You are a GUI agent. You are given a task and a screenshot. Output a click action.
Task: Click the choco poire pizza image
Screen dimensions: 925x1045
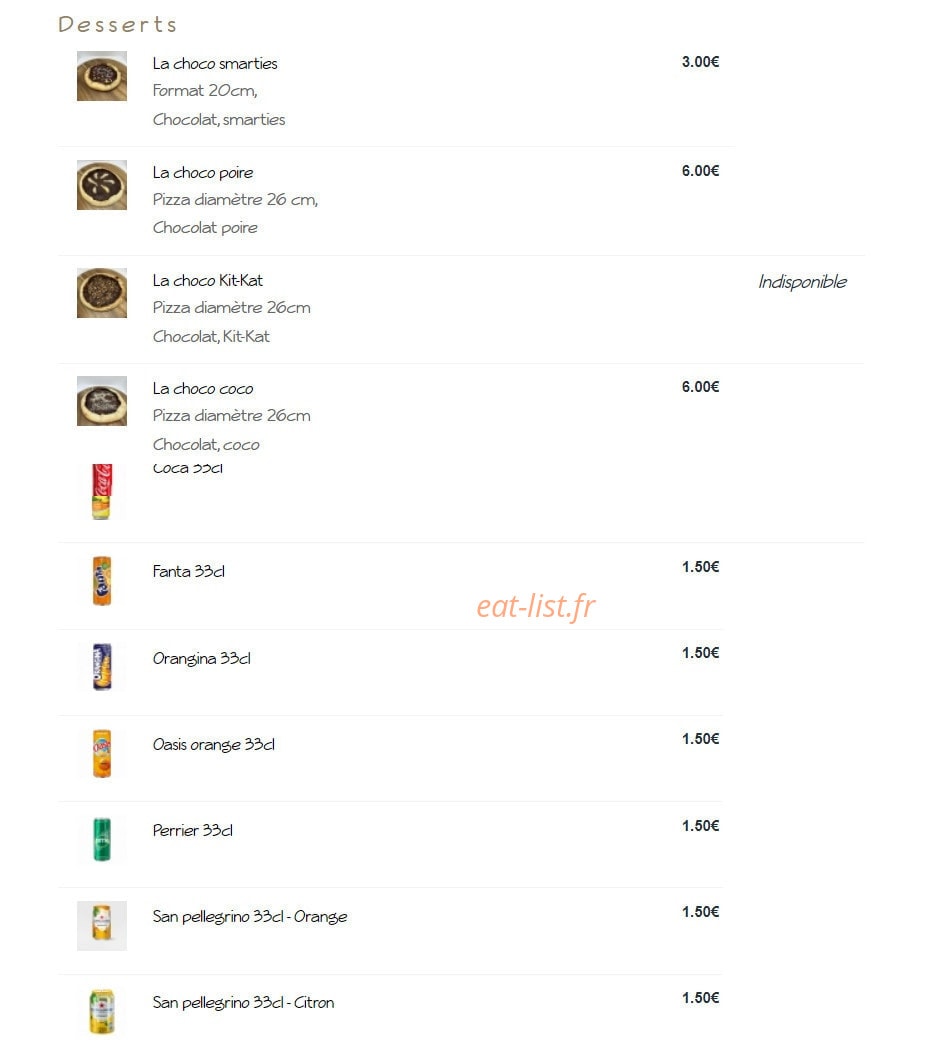coord(101,185)
